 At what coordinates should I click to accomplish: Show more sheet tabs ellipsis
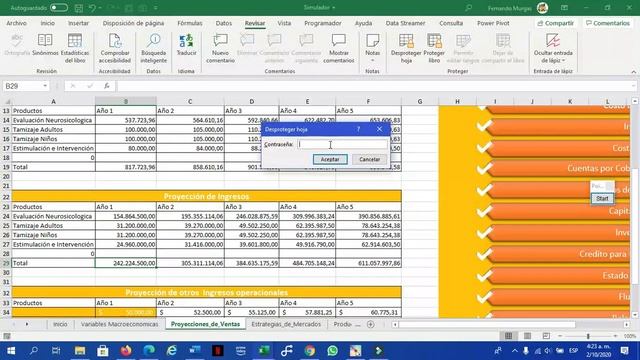pyautogui.click(x=358, y=324)
